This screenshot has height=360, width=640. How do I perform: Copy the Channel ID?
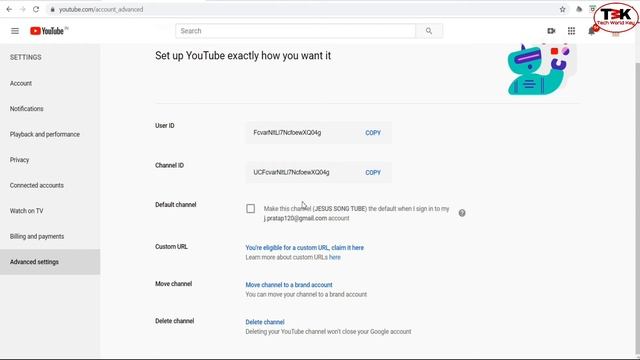click(373, 173)
